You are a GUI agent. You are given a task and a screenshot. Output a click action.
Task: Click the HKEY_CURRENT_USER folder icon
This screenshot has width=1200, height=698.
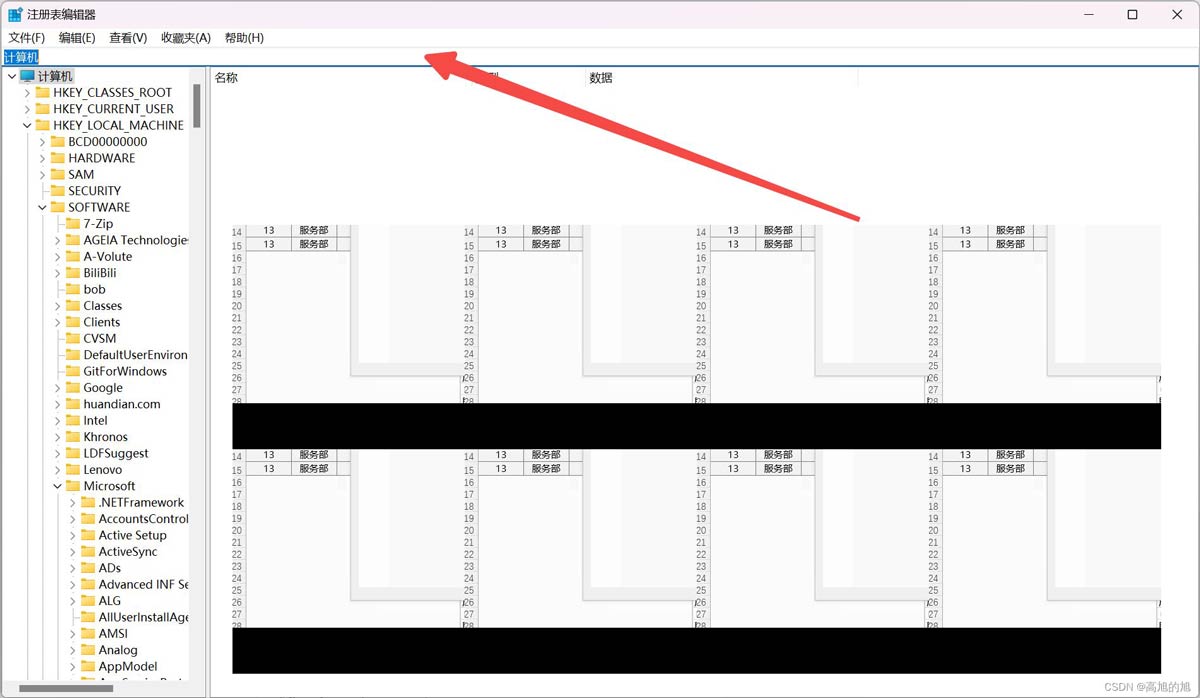tap(42, 109)
